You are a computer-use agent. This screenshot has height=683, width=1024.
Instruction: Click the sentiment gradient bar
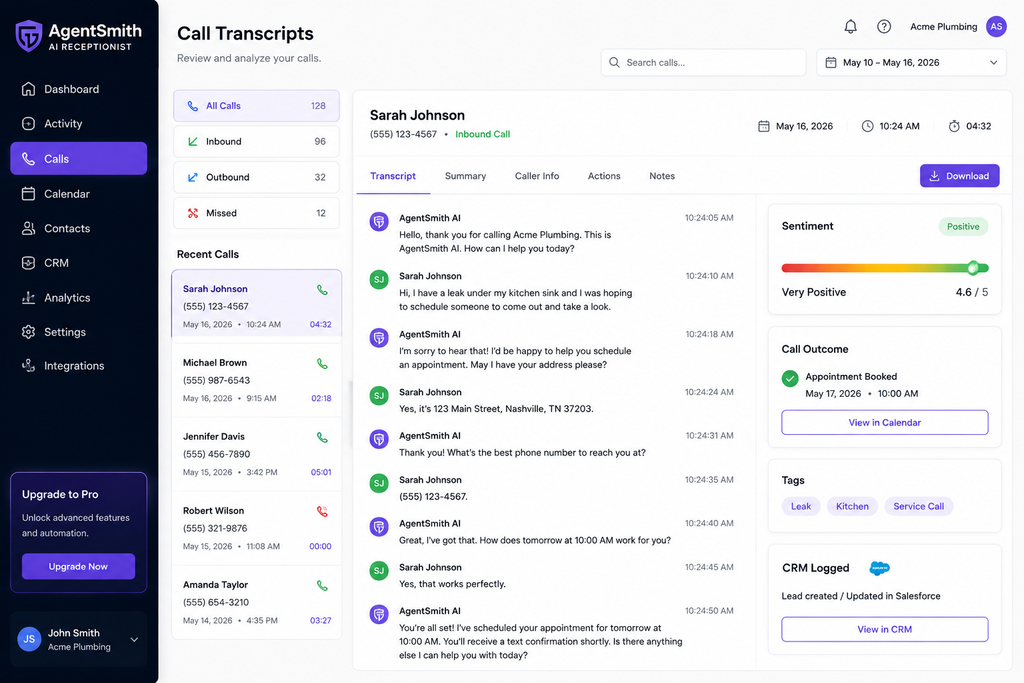885,268
